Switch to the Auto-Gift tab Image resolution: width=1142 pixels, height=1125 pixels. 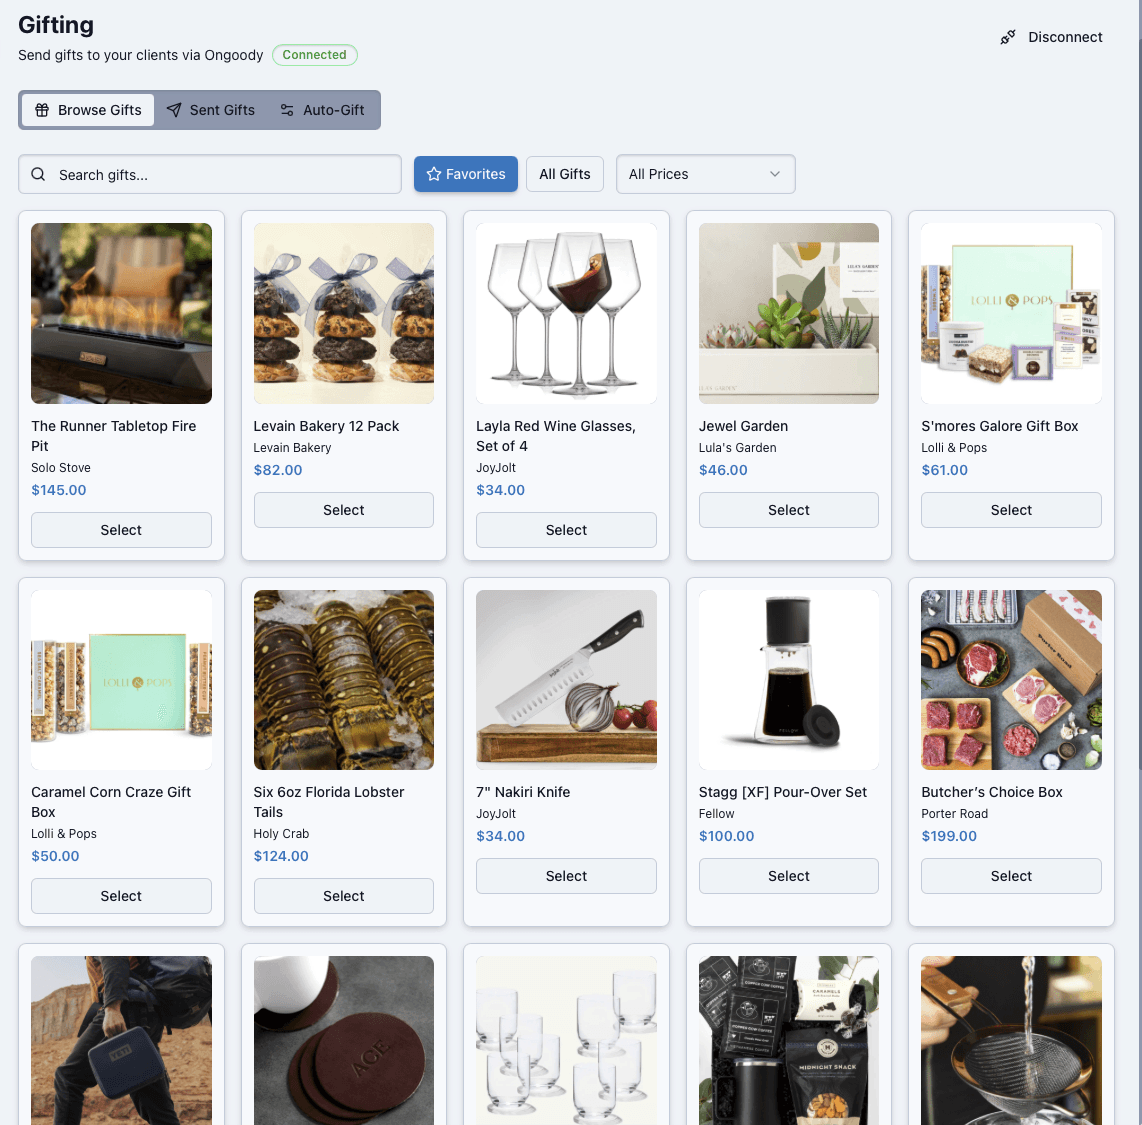pyautogui.click(x=323, y=110)
